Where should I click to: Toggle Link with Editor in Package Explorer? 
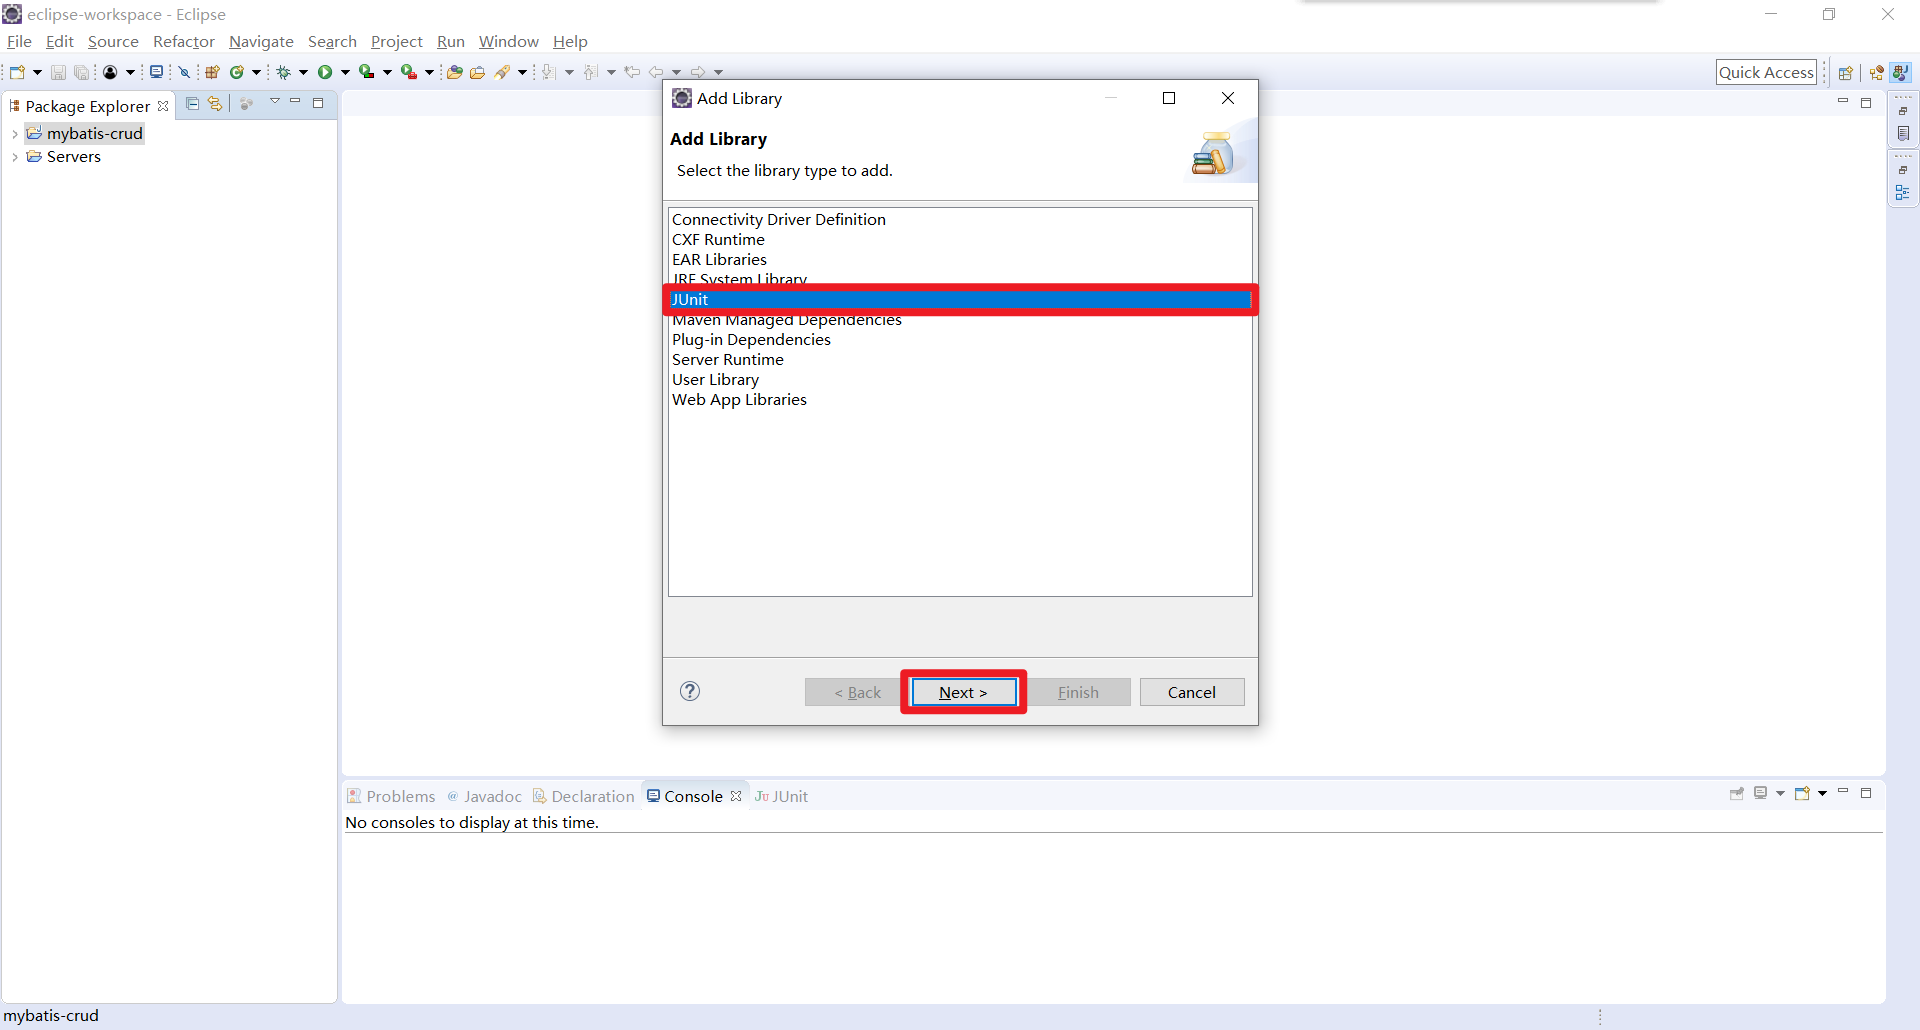click(x=215, y=104)
